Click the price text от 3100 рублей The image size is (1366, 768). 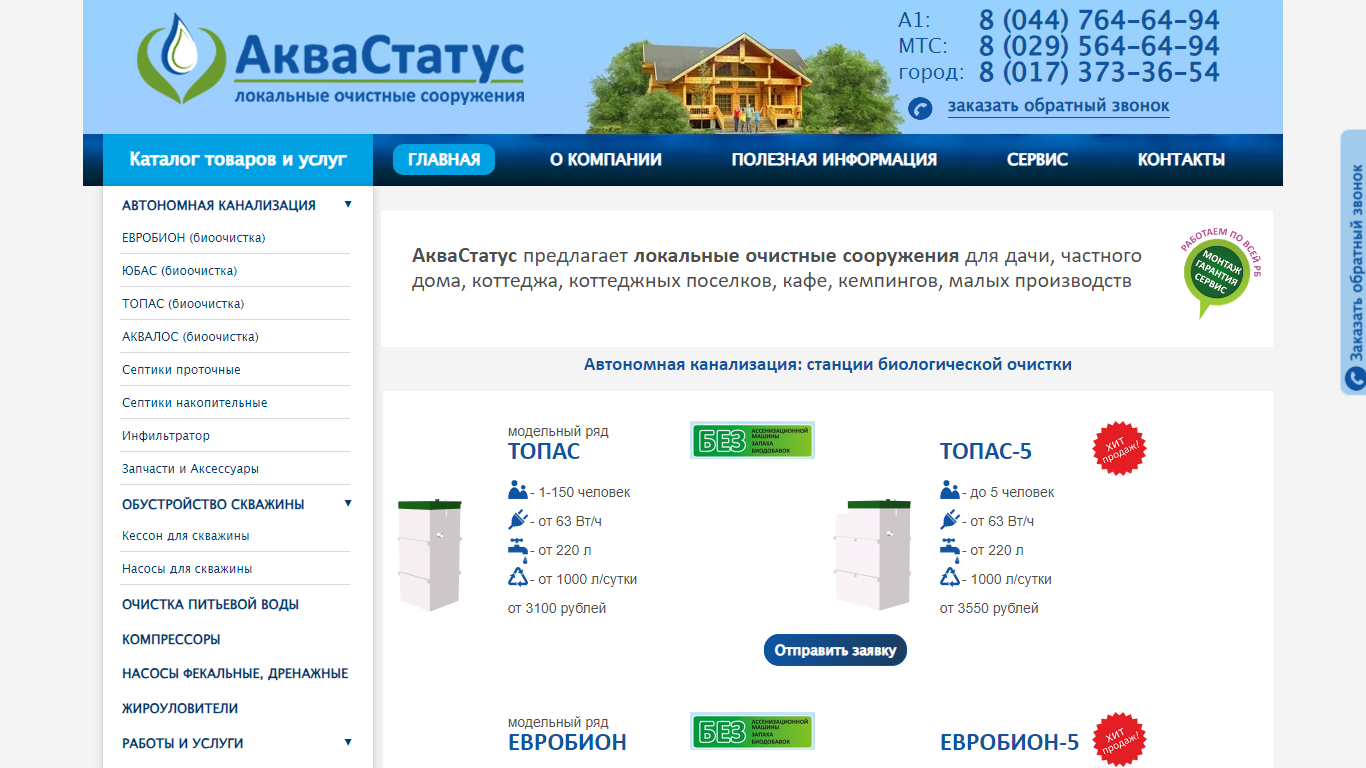557,608
